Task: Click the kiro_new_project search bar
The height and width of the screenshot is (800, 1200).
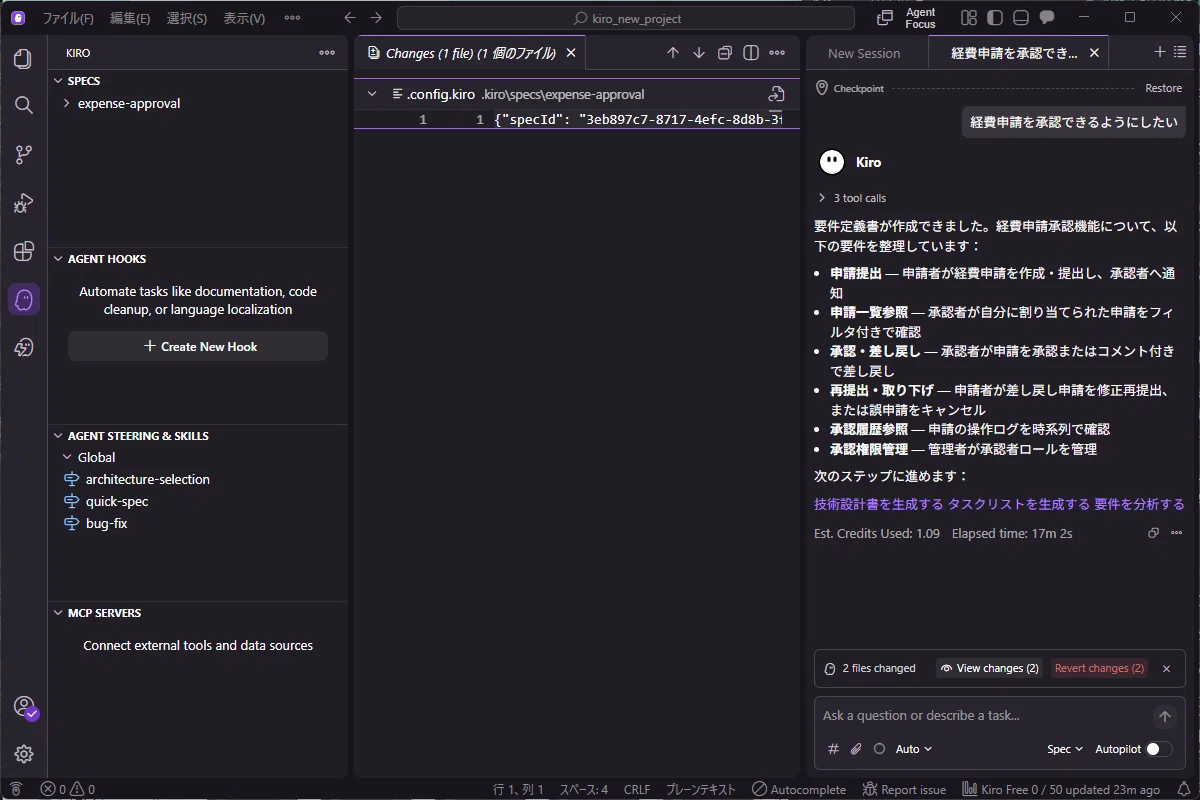Action: pos(626,18)
